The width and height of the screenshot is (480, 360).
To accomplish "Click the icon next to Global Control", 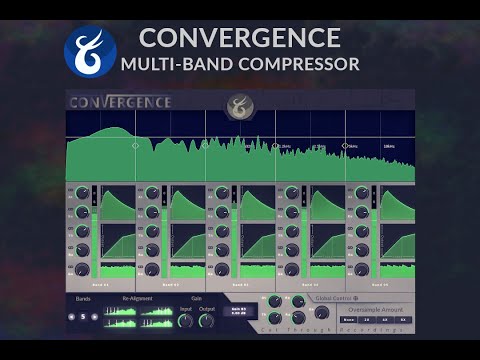I will click(356, 298).
